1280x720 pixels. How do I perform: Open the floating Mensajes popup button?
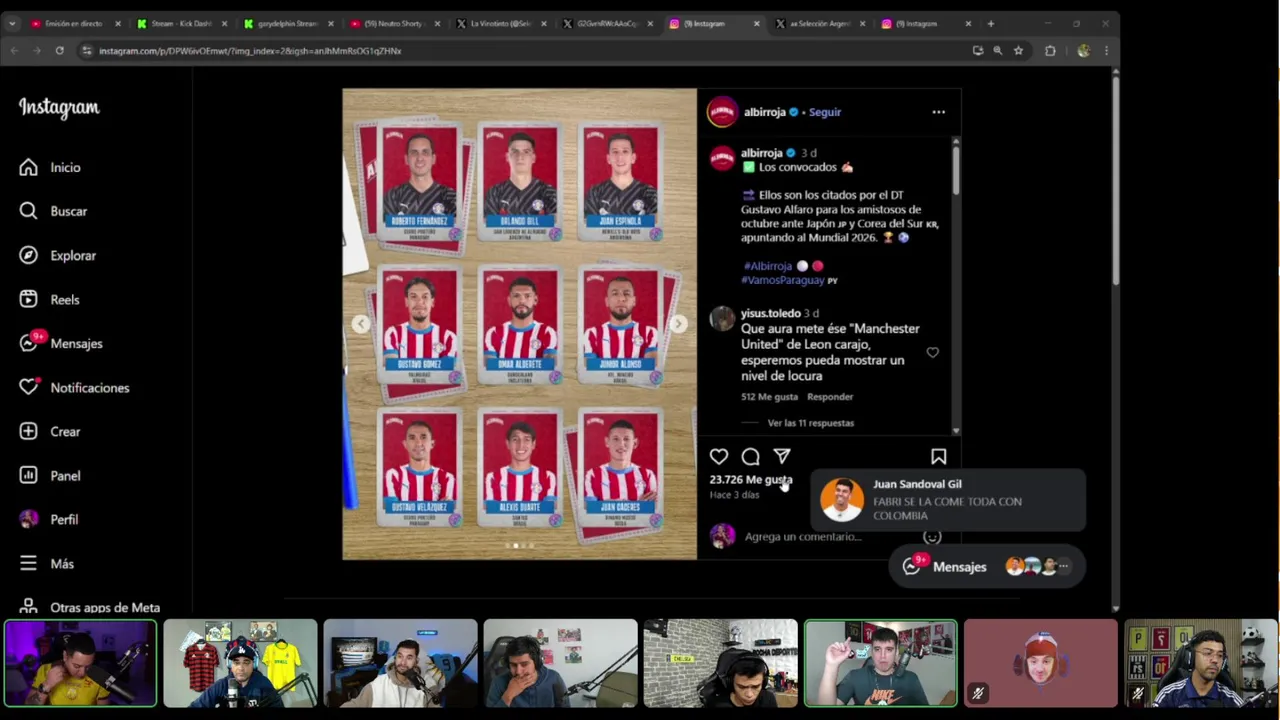point(985,567)
